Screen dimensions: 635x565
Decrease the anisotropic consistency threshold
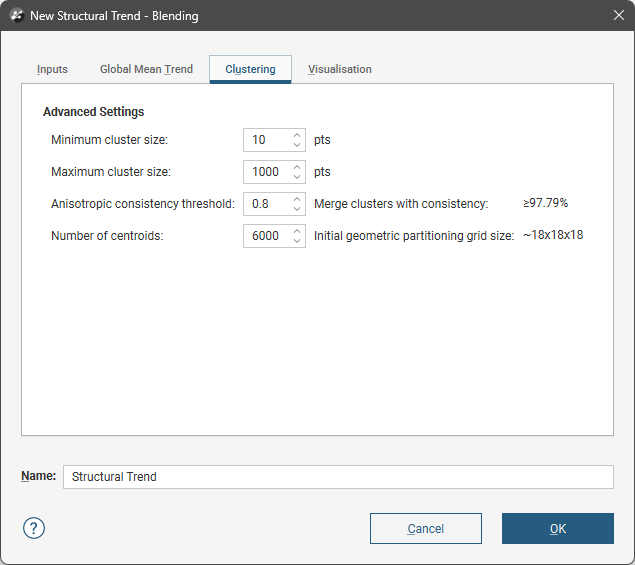click(x=297, y=209)
